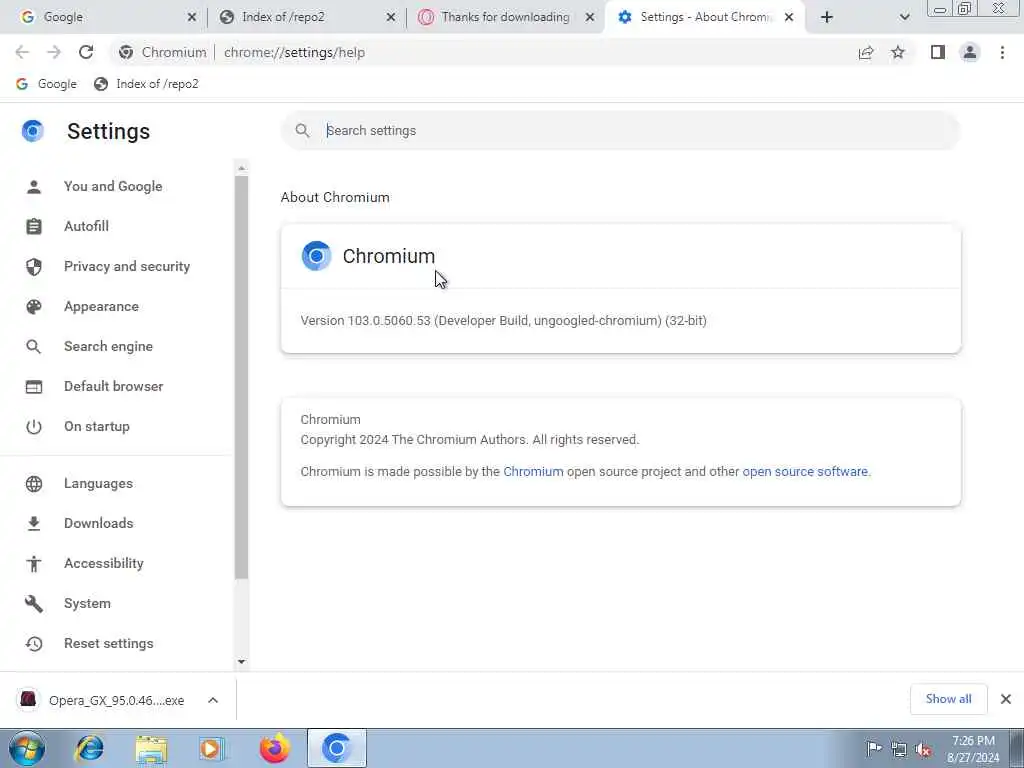Click the Chromium taskbar button

(x=337, y=748)
